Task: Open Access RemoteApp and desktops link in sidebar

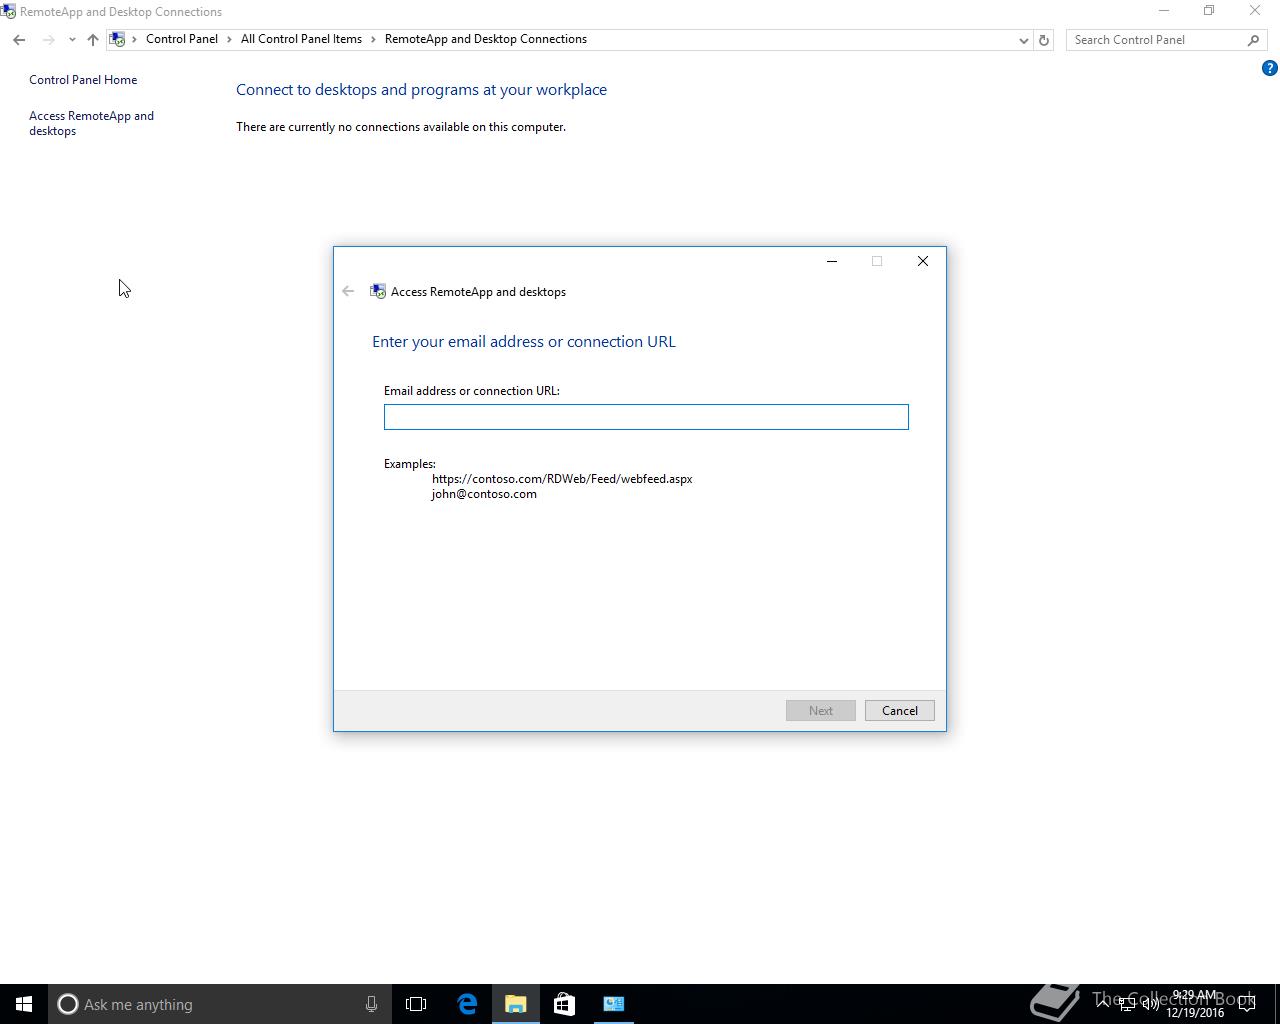Action: click(91, 123)
